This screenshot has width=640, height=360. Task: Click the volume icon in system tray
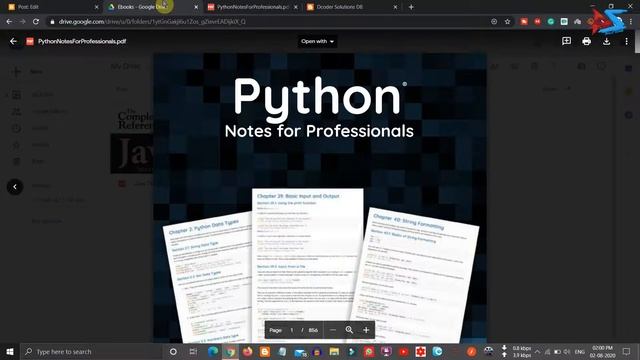tap(567, 351)
